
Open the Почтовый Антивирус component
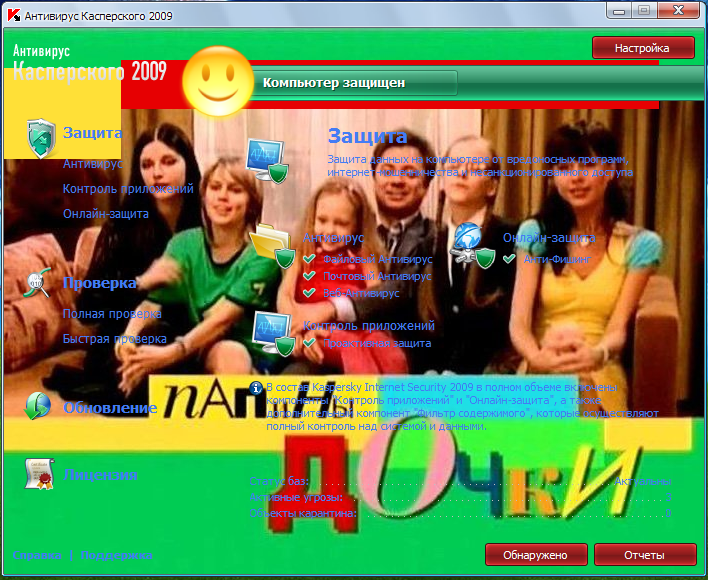coord(377,276)
